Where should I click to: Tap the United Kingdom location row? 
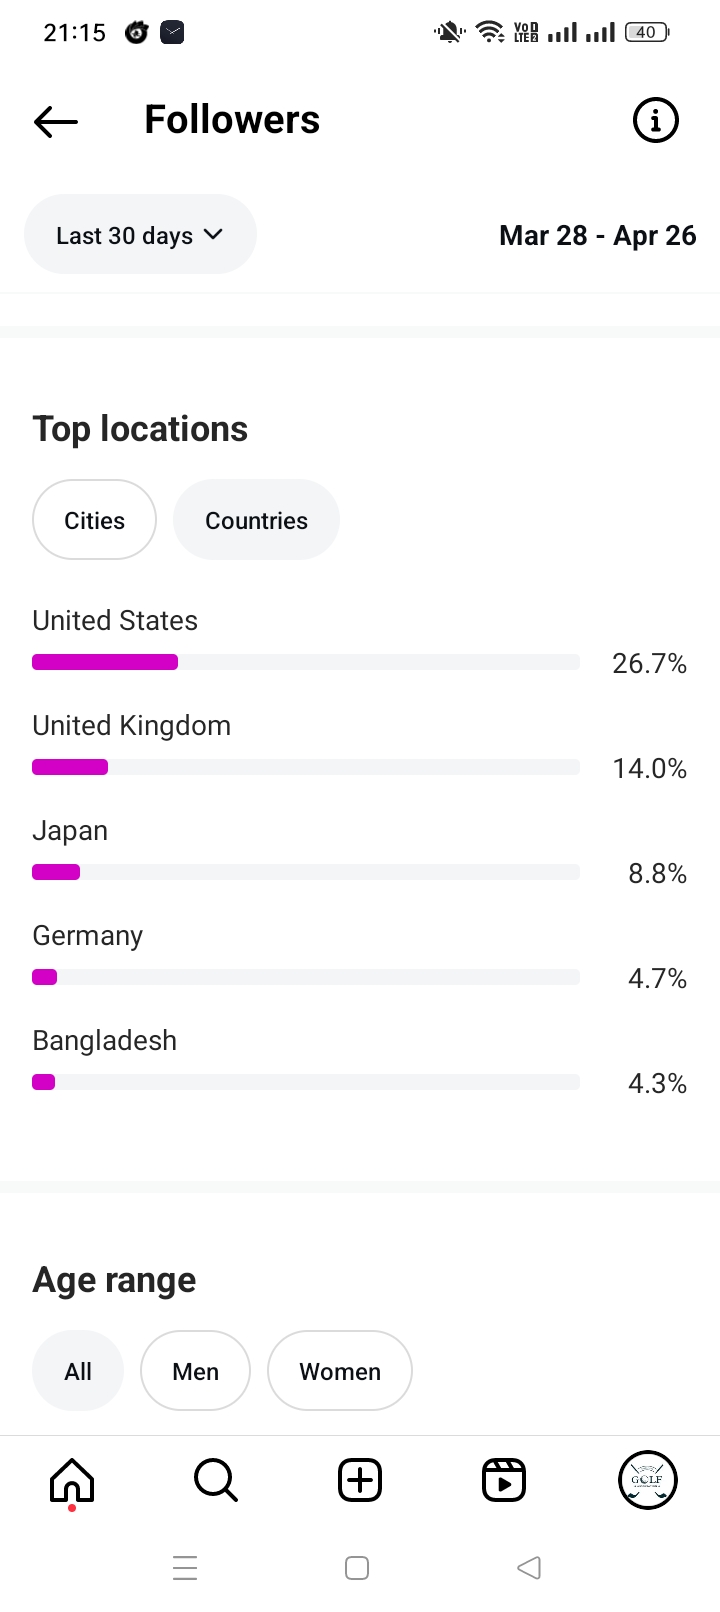[132, 726]
